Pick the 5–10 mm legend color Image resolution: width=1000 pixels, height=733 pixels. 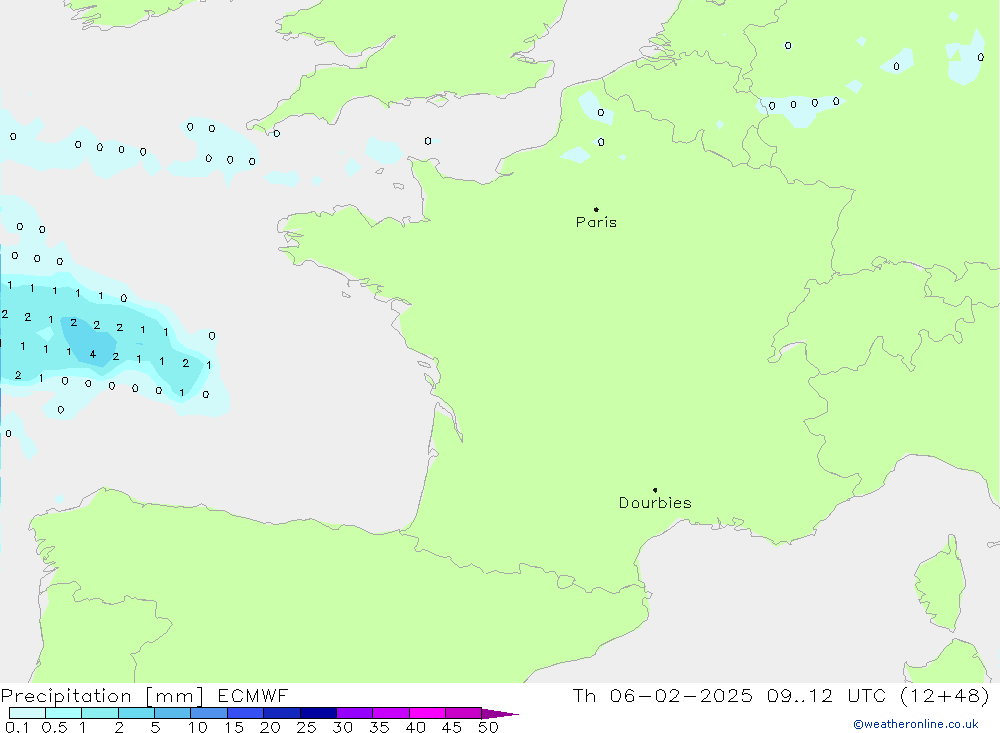[x=173, y=713]
